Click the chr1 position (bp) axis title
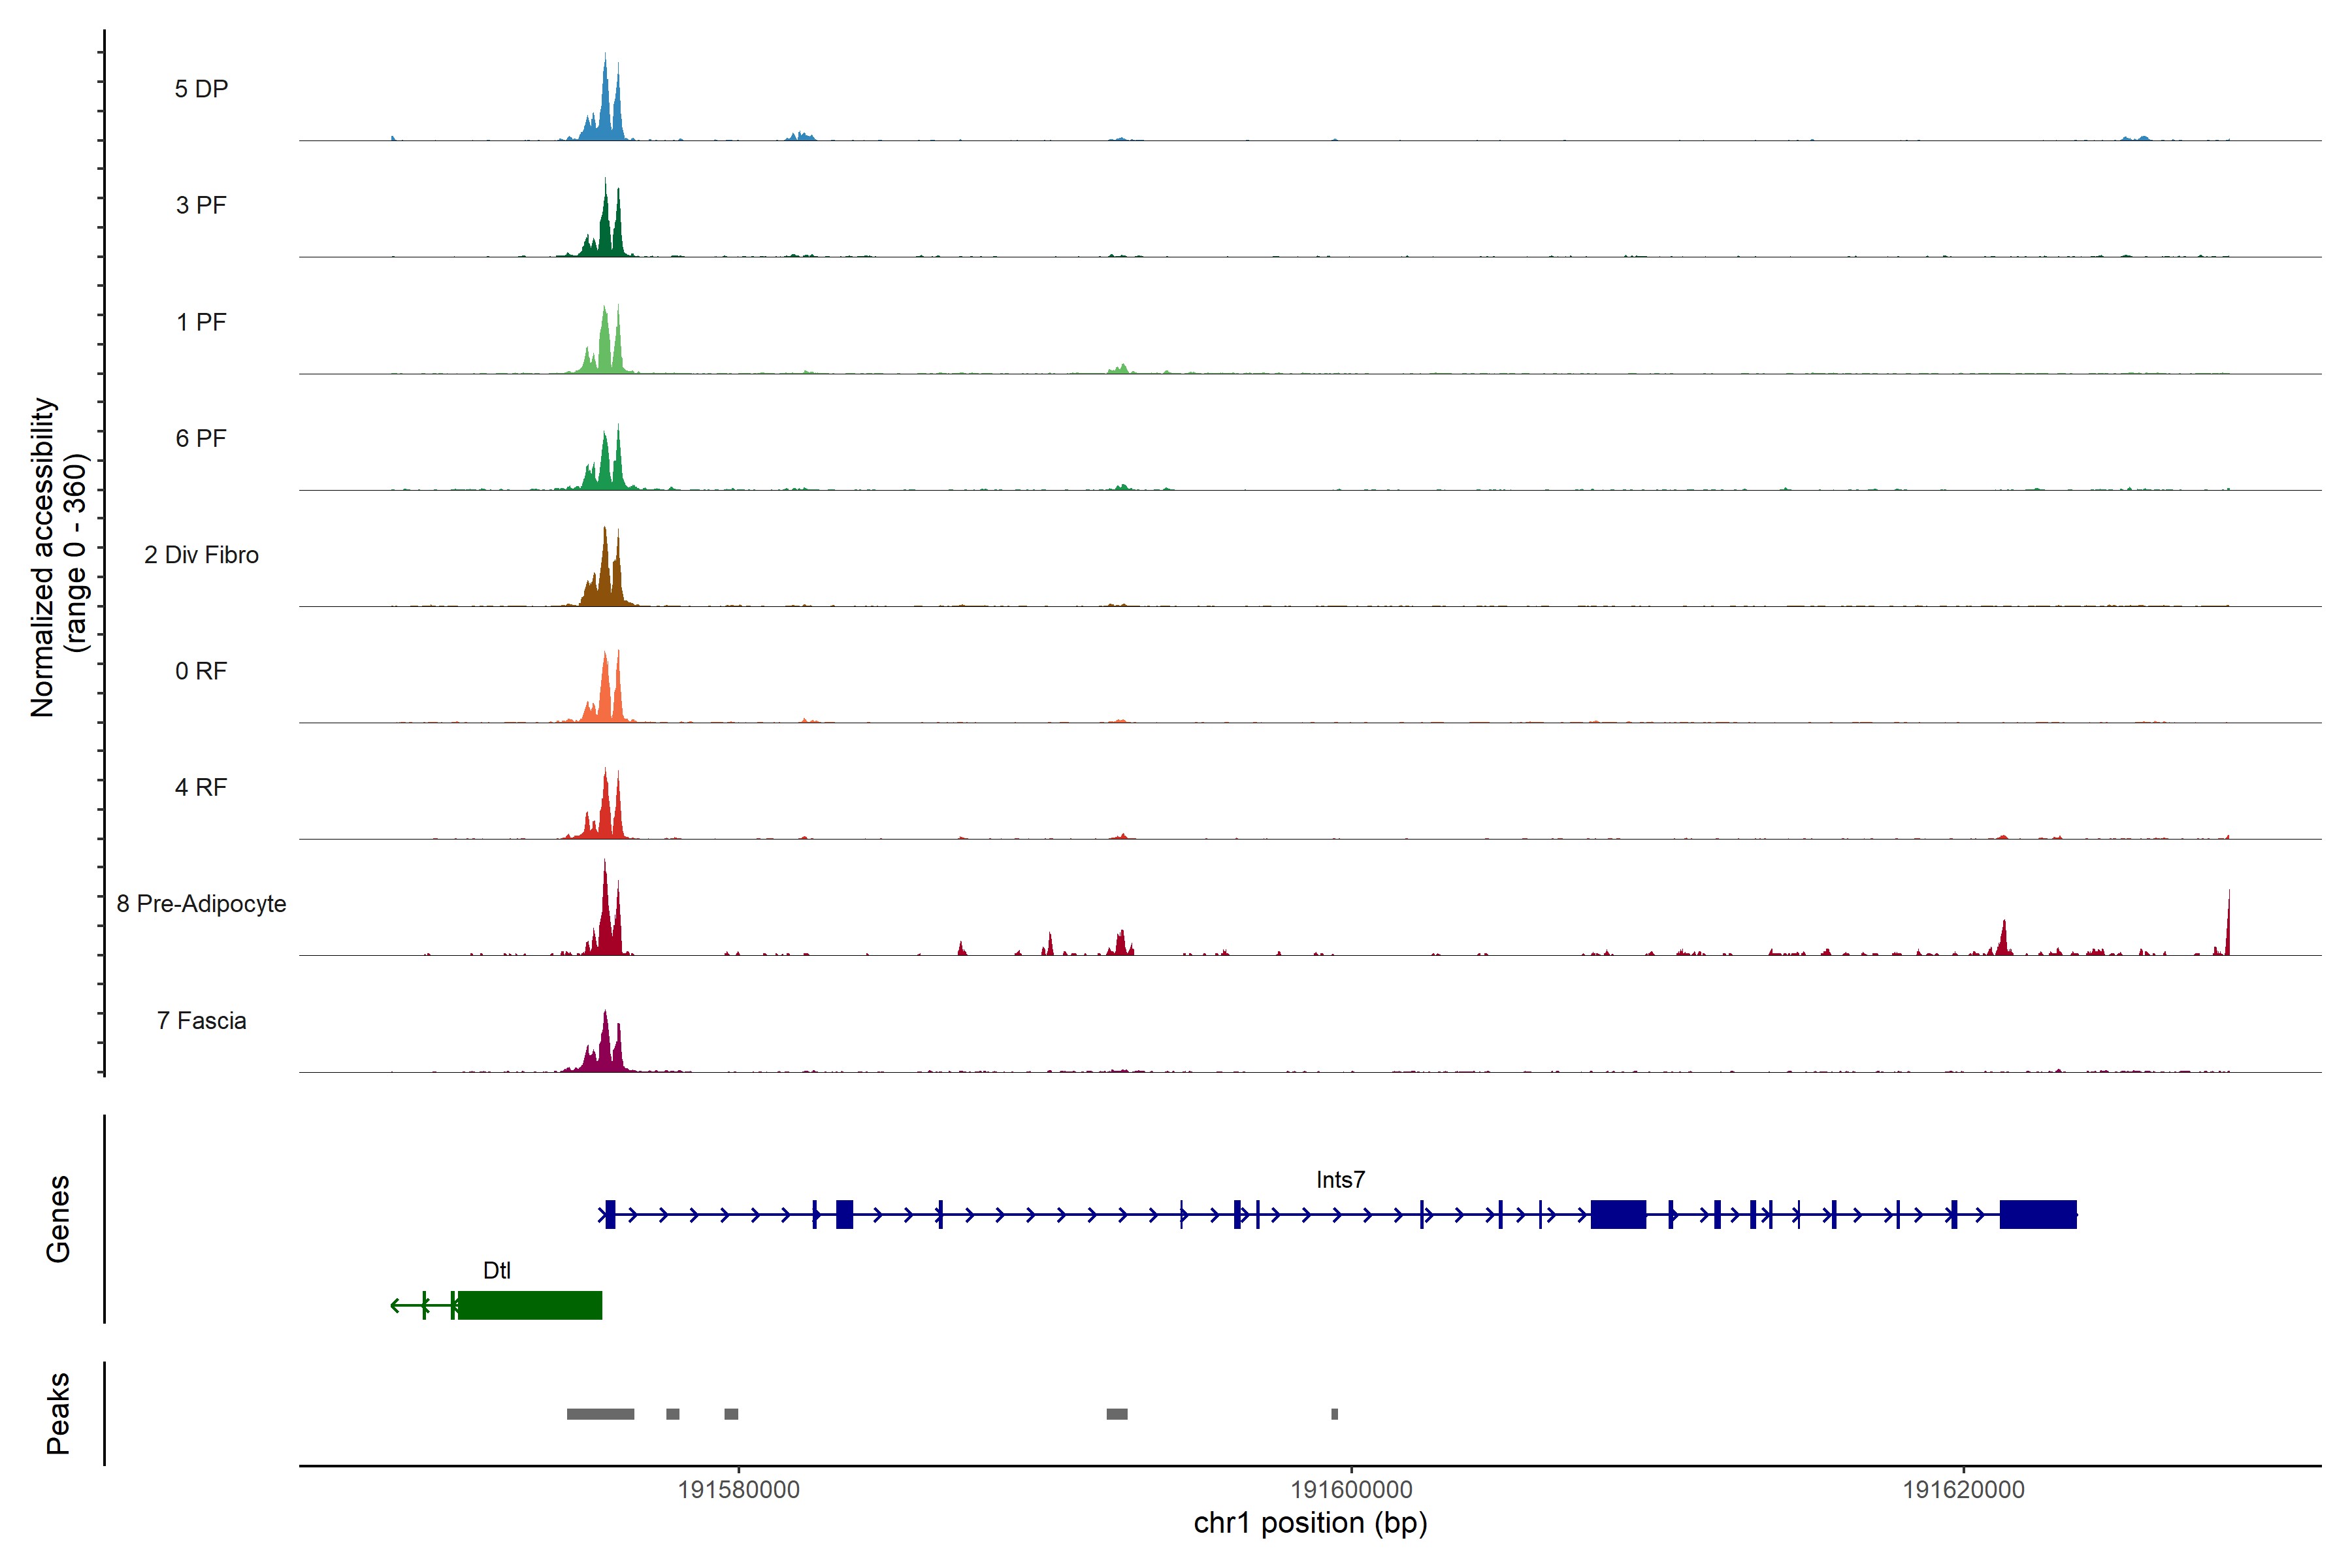The image size is (2352, 1568). [1310, 1523]
